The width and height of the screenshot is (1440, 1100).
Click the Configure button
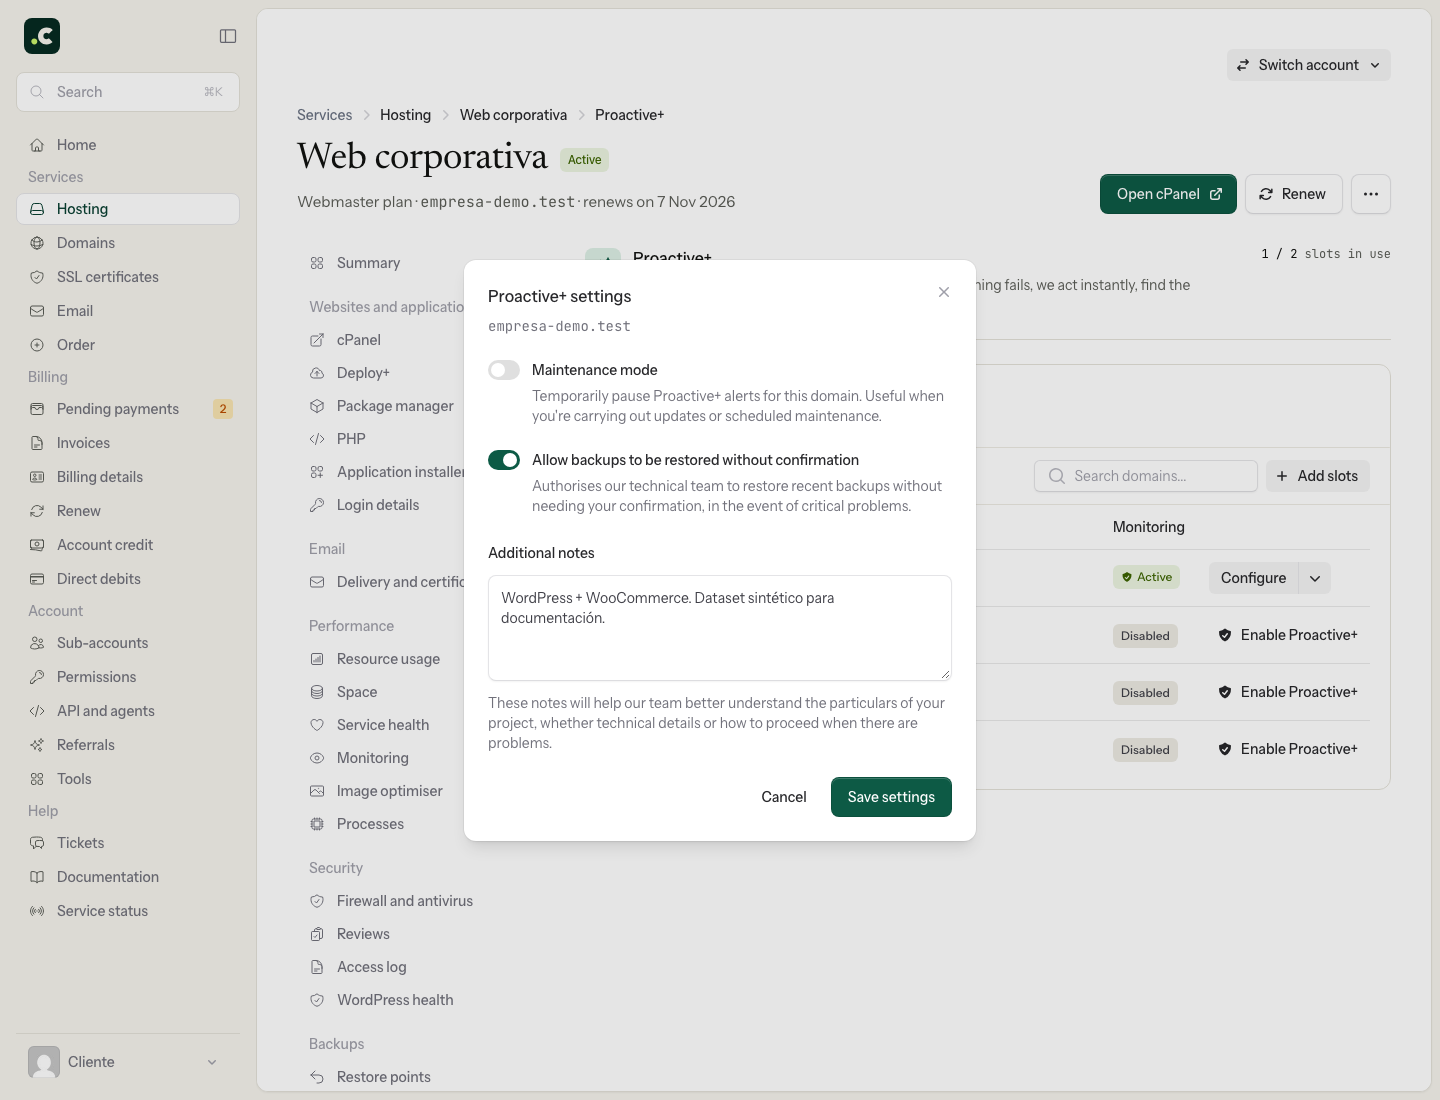(1253, 578)
